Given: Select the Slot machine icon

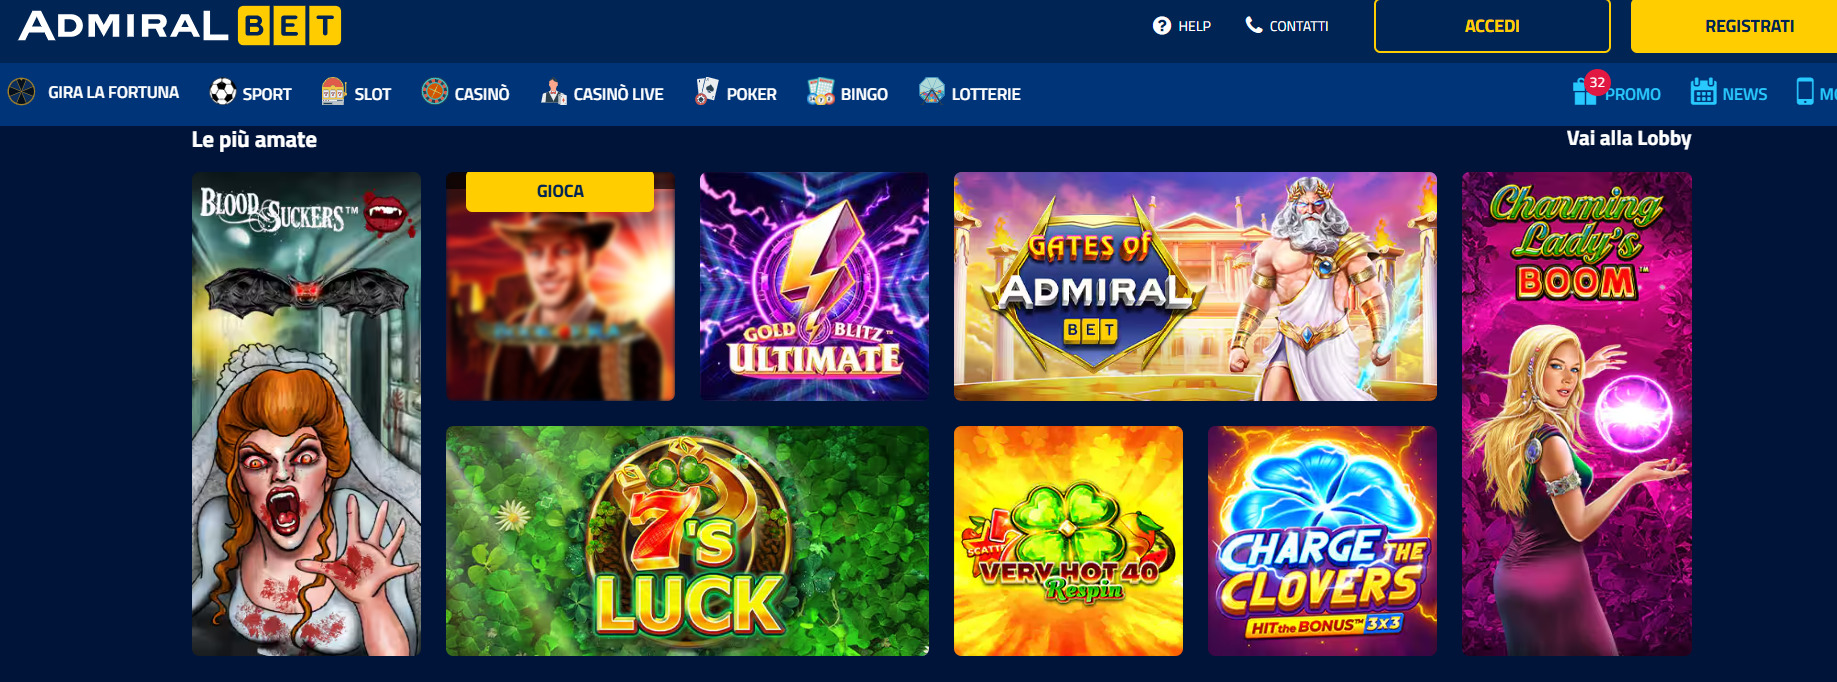Looking at the screenshot, I should [333, 92].
